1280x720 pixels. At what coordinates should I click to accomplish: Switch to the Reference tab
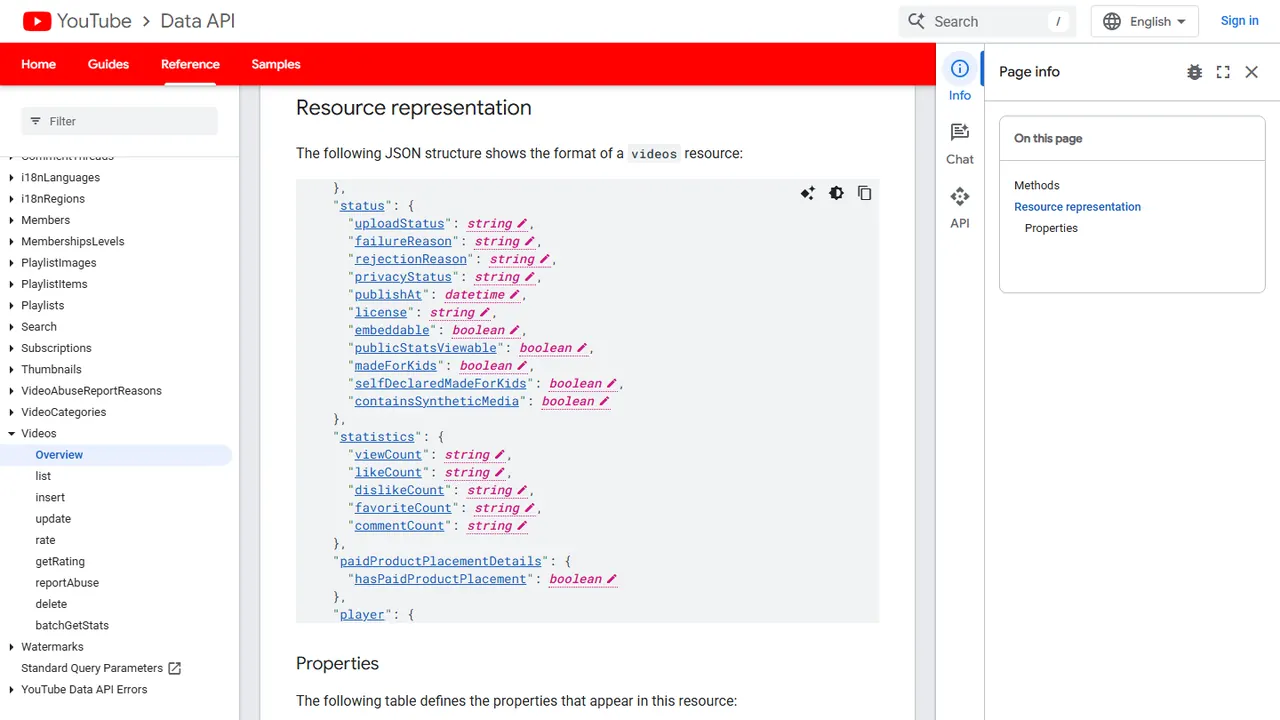coord(190,64)
